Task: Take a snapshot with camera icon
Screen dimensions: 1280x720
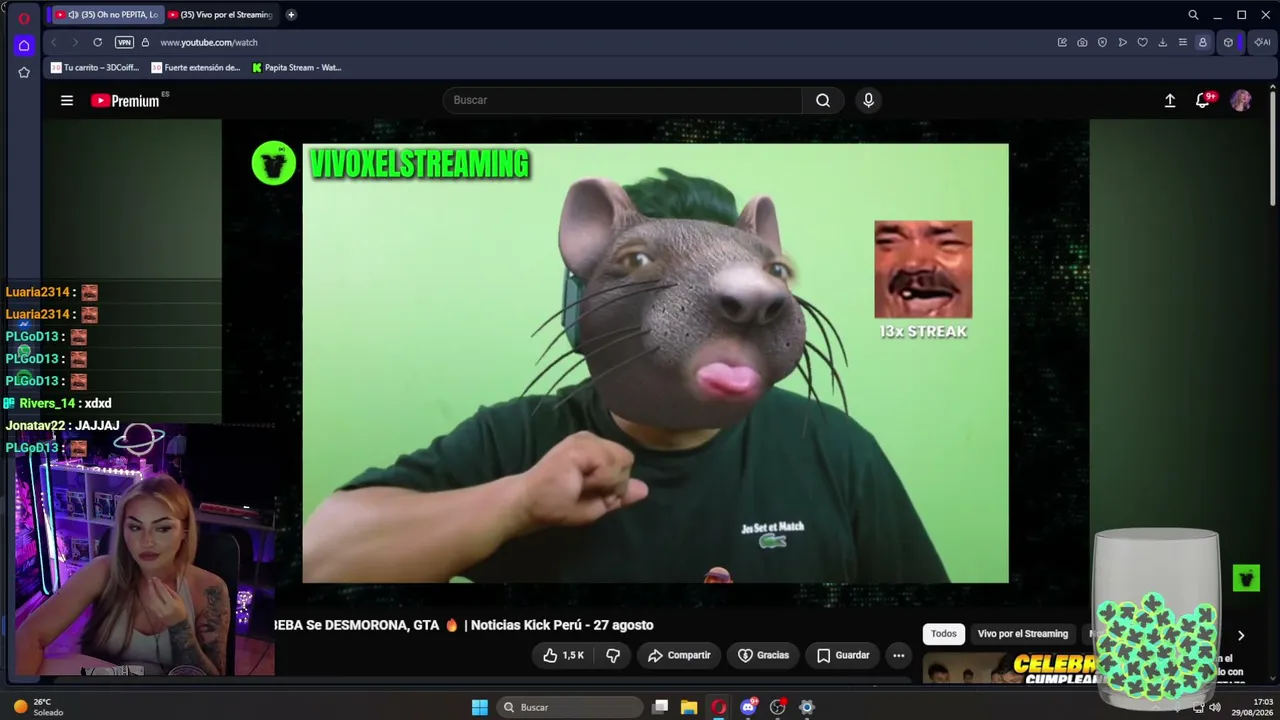Action: click(x=1082, y=42)
